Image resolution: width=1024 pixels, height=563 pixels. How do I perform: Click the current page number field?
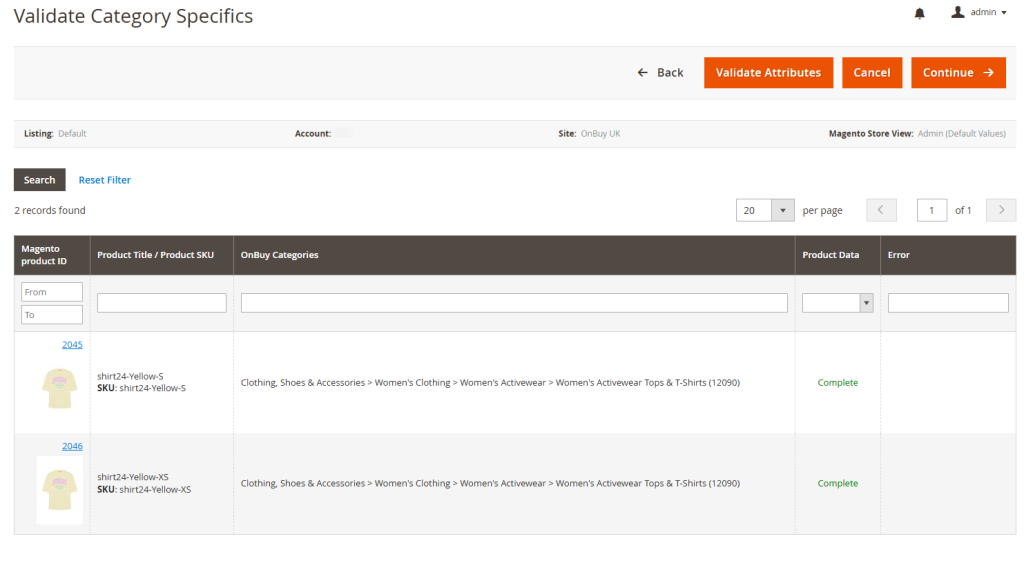pos(932,210)
